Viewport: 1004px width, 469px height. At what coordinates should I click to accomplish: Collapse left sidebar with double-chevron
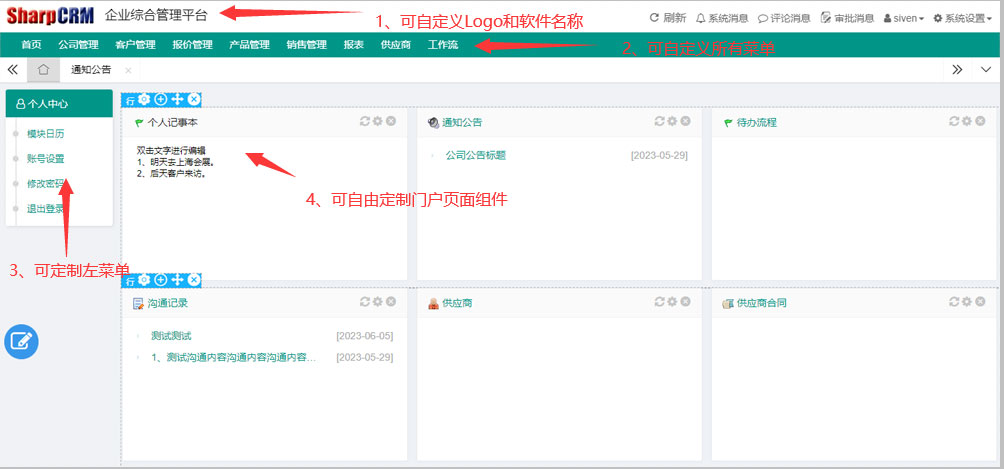tap(13, 70)
